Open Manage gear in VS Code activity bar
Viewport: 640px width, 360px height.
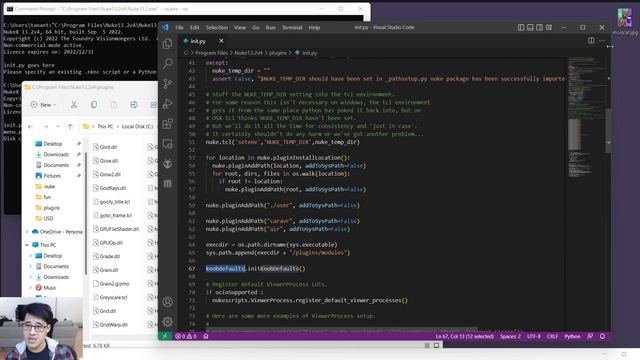point(167,322)
